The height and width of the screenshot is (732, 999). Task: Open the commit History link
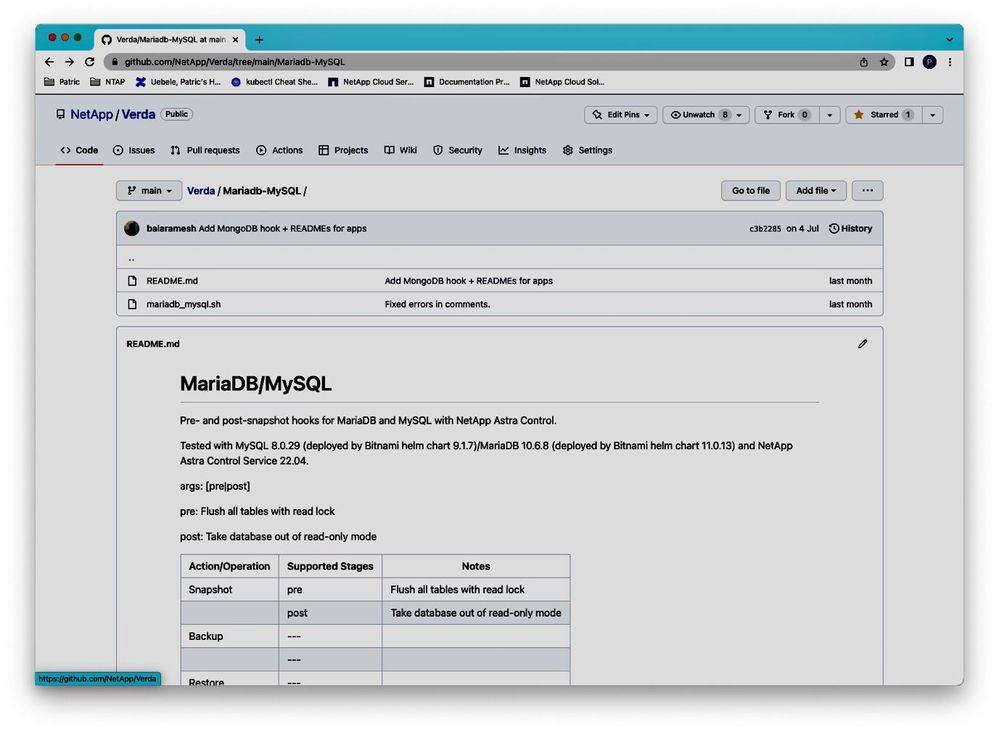851,229
